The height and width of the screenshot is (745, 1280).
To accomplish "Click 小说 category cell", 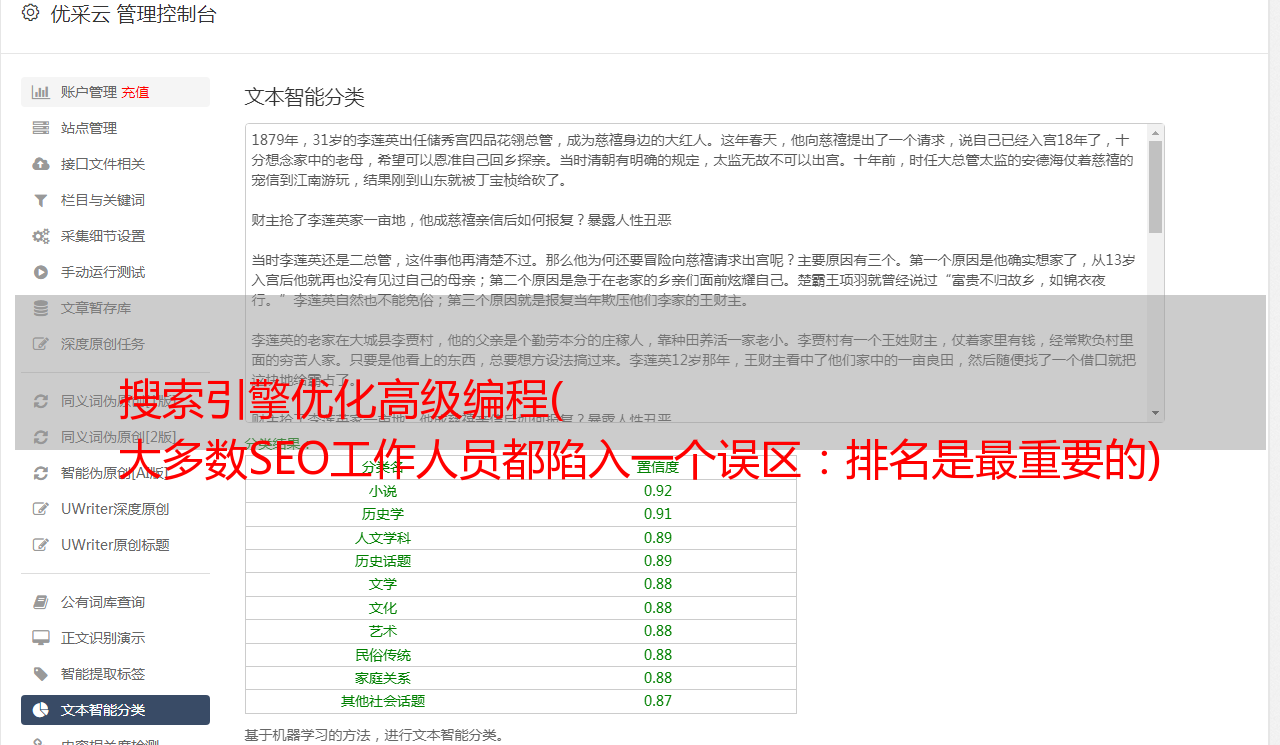I will tap(383, 491).
